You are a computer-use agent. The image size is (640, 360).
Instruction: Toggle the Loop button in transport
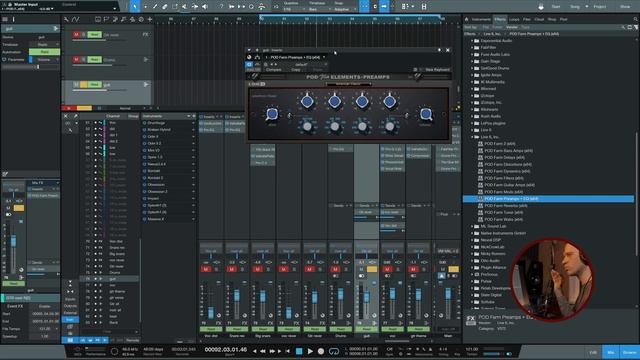[x=334, y=351]
